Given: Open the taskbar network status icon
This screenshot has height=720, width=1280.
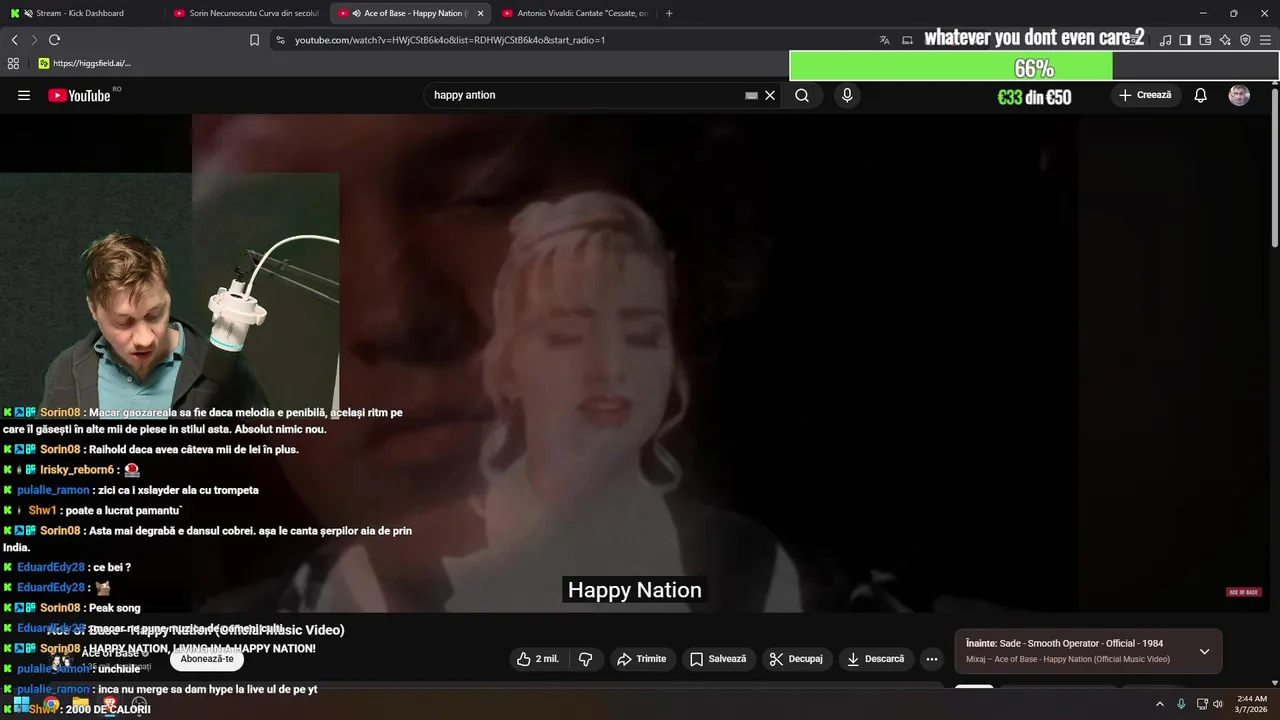Looking at the screenshot, I should 1202,704.
